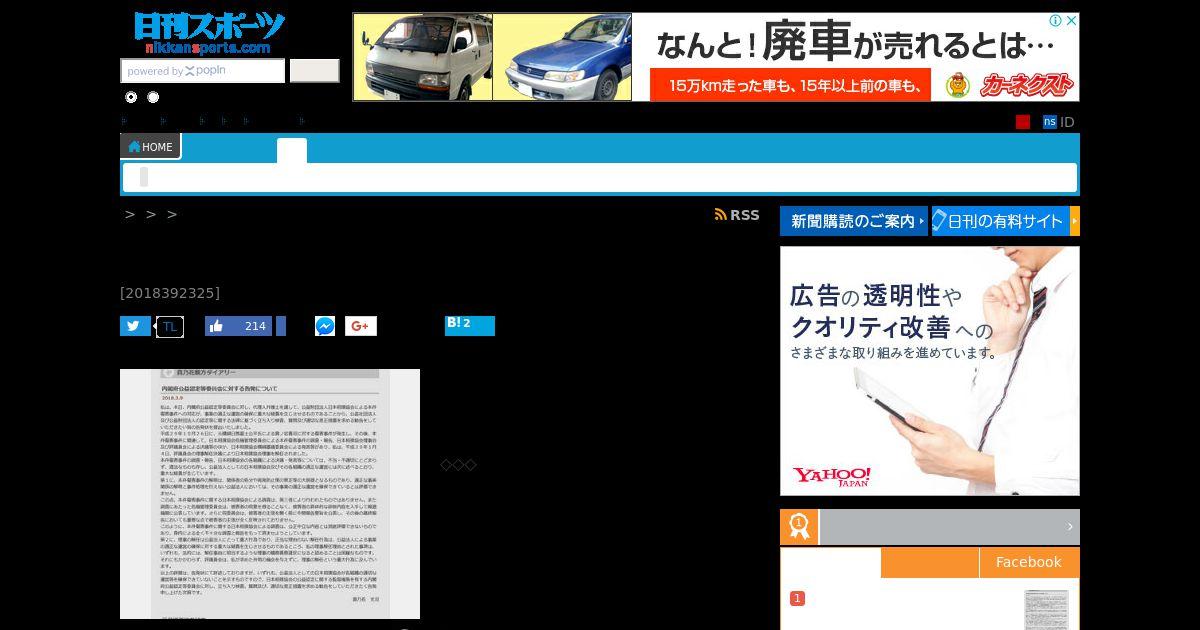Click the ranking ribbon medal icon

coord(799,527)
